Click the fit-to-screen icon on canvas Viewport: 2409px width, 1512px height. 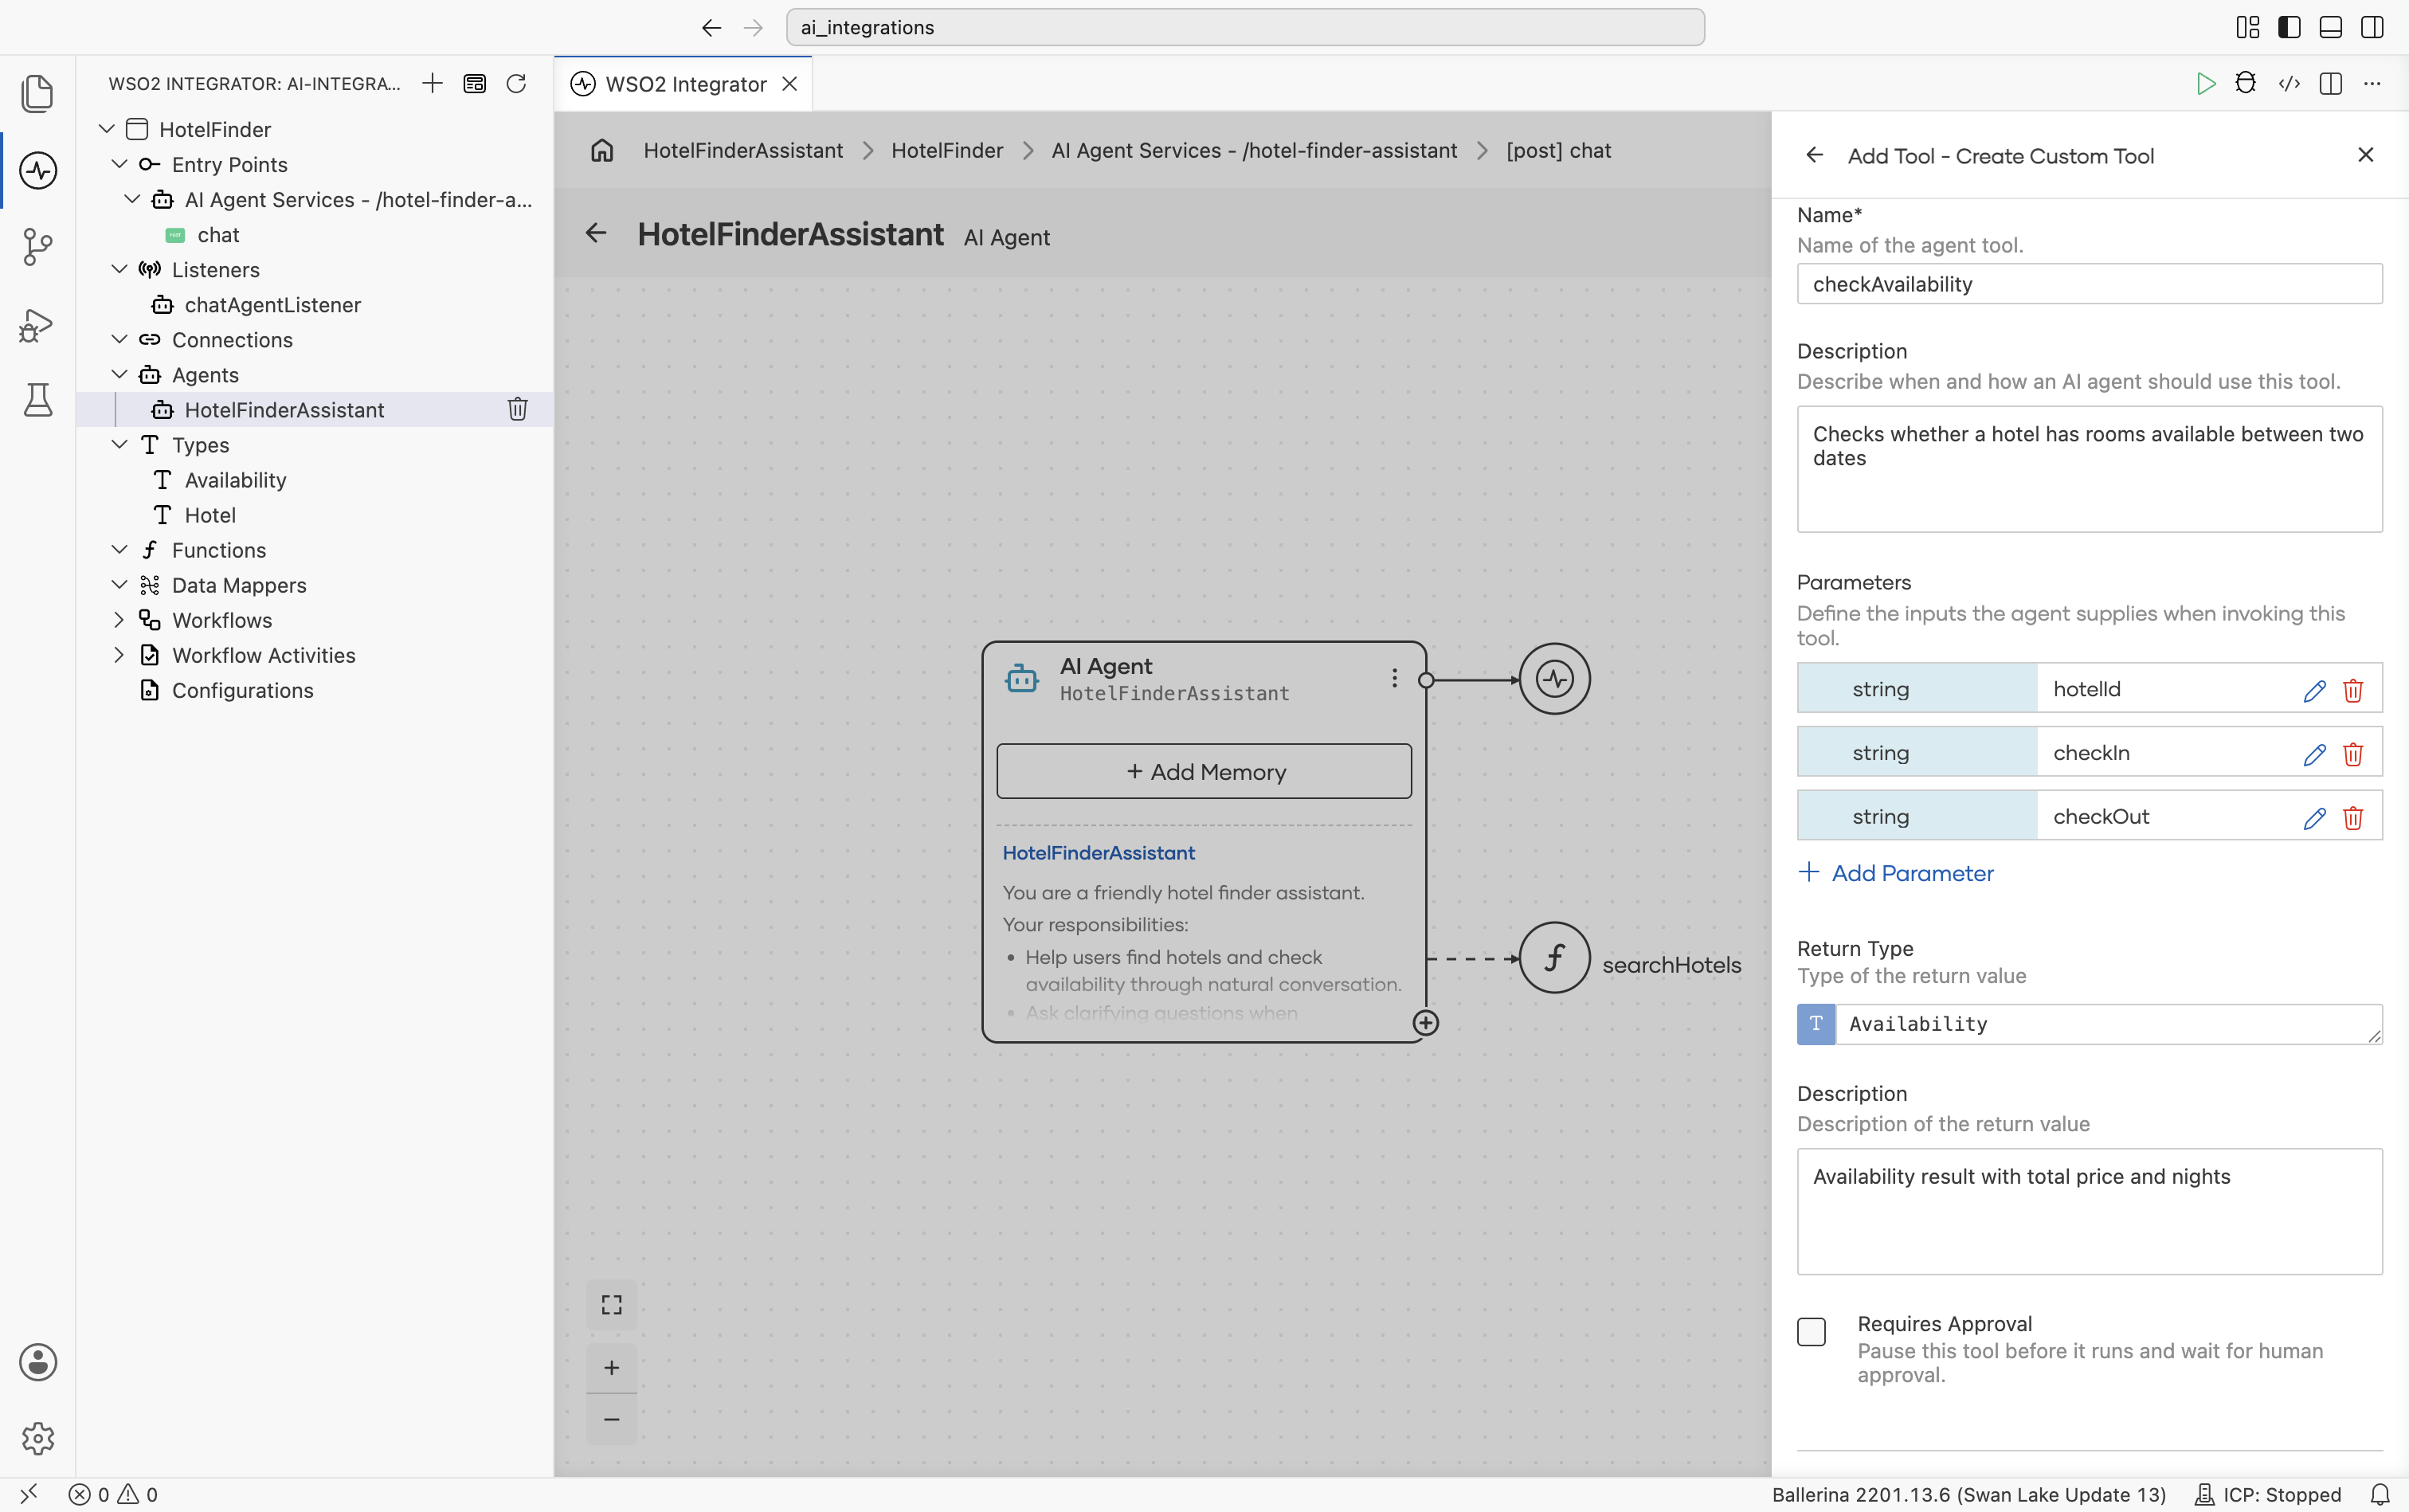pos(611,1305)
